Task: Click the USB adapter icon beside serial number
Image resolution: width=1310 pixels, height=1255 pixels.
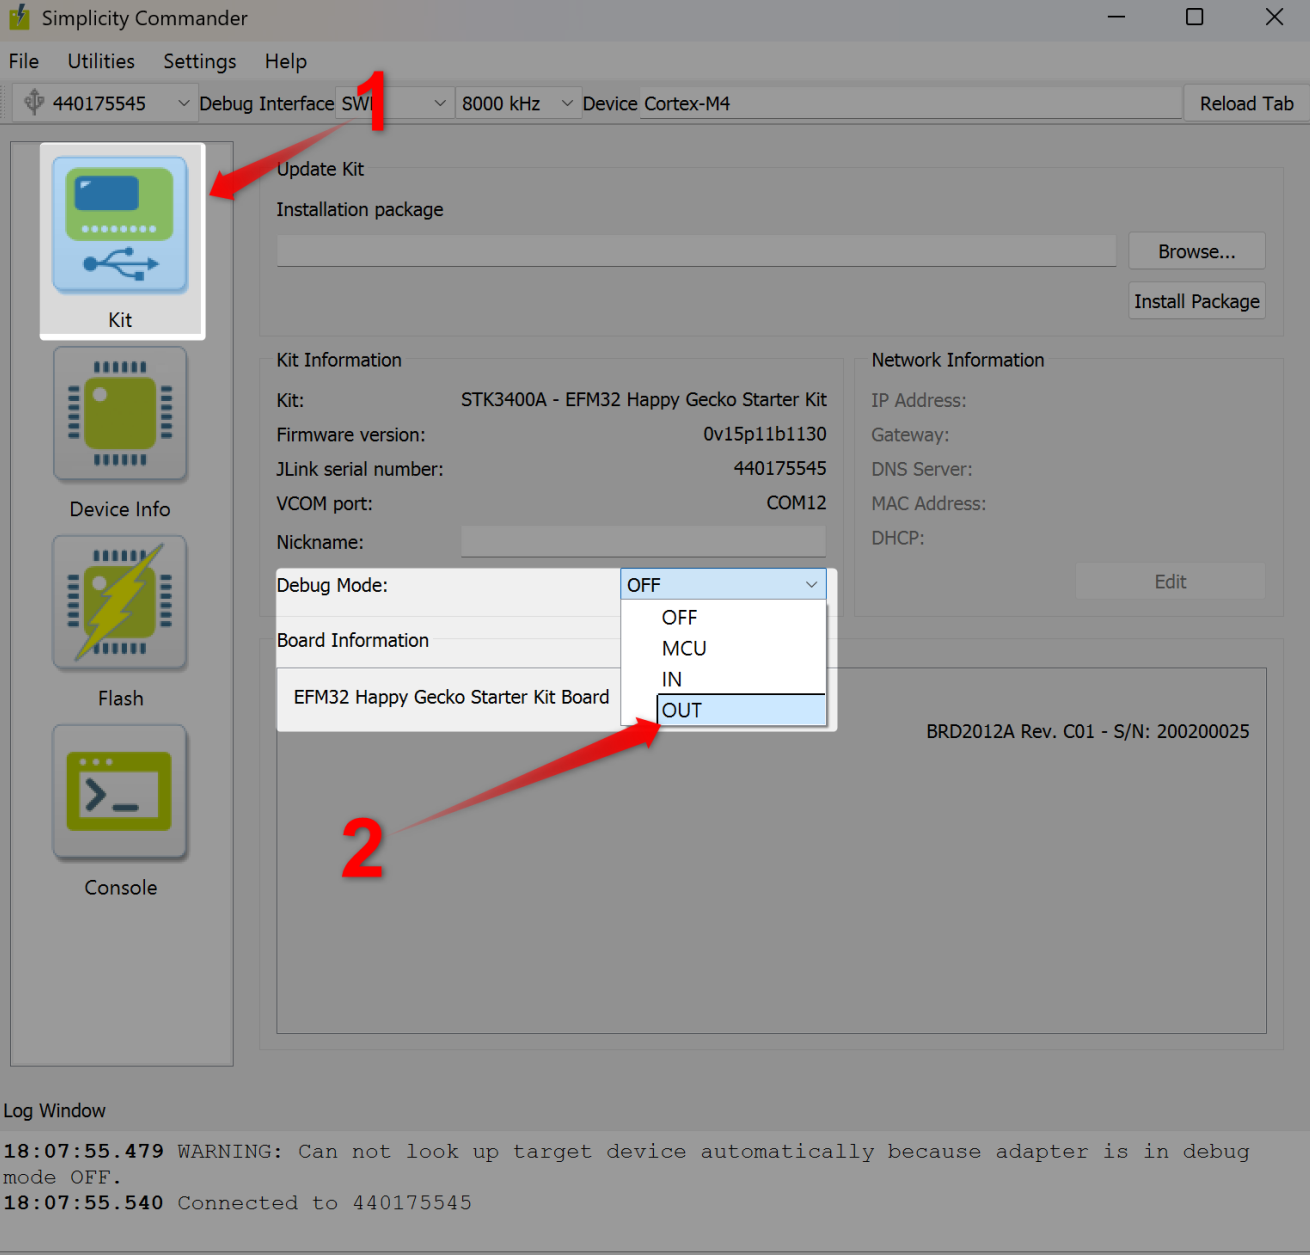Action: click(34, 103)
